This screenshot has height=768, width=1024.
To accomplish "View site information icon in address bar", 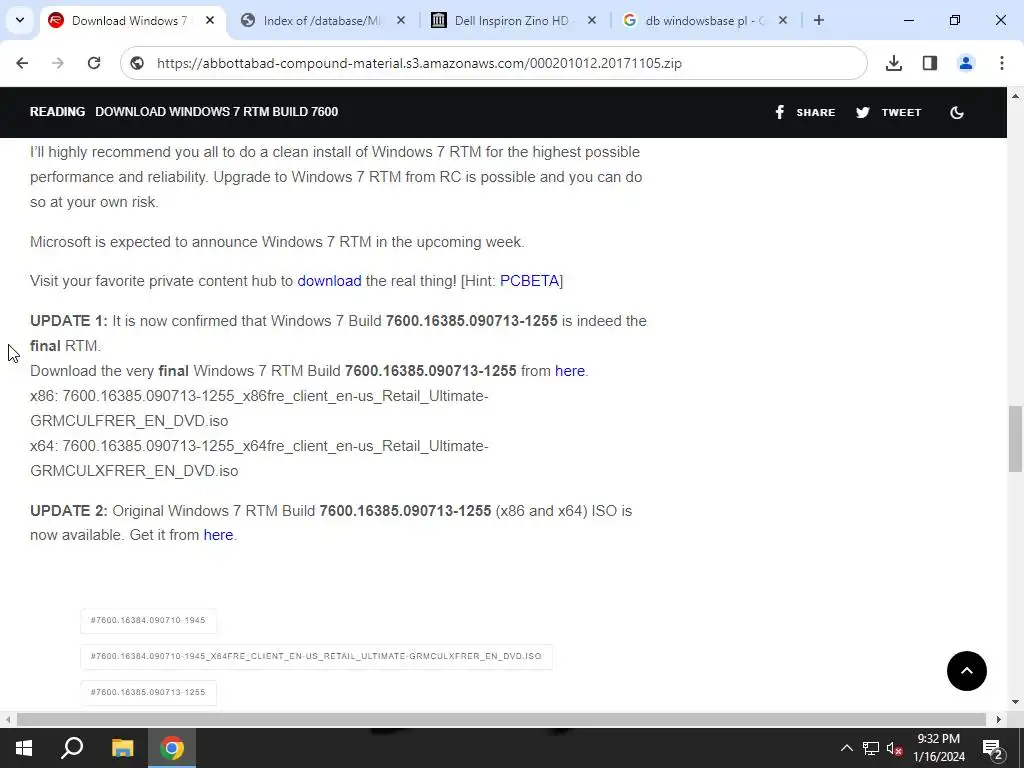I will pos(137,63).
